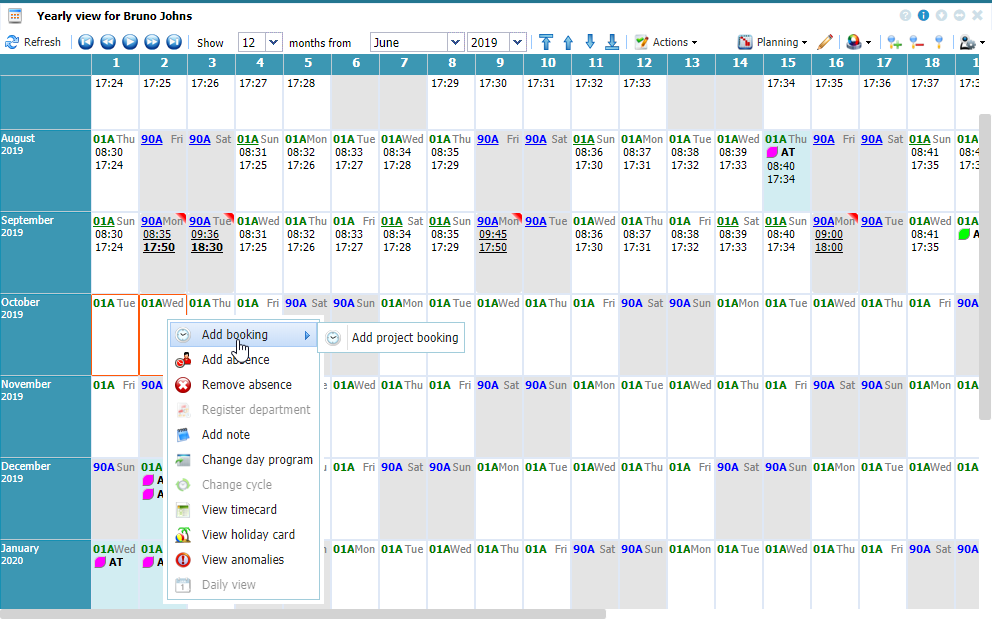The height and width of the screenshot is (619, 992).
Task: Expand the year dropdown showing 2019
Action: point(517,42)
